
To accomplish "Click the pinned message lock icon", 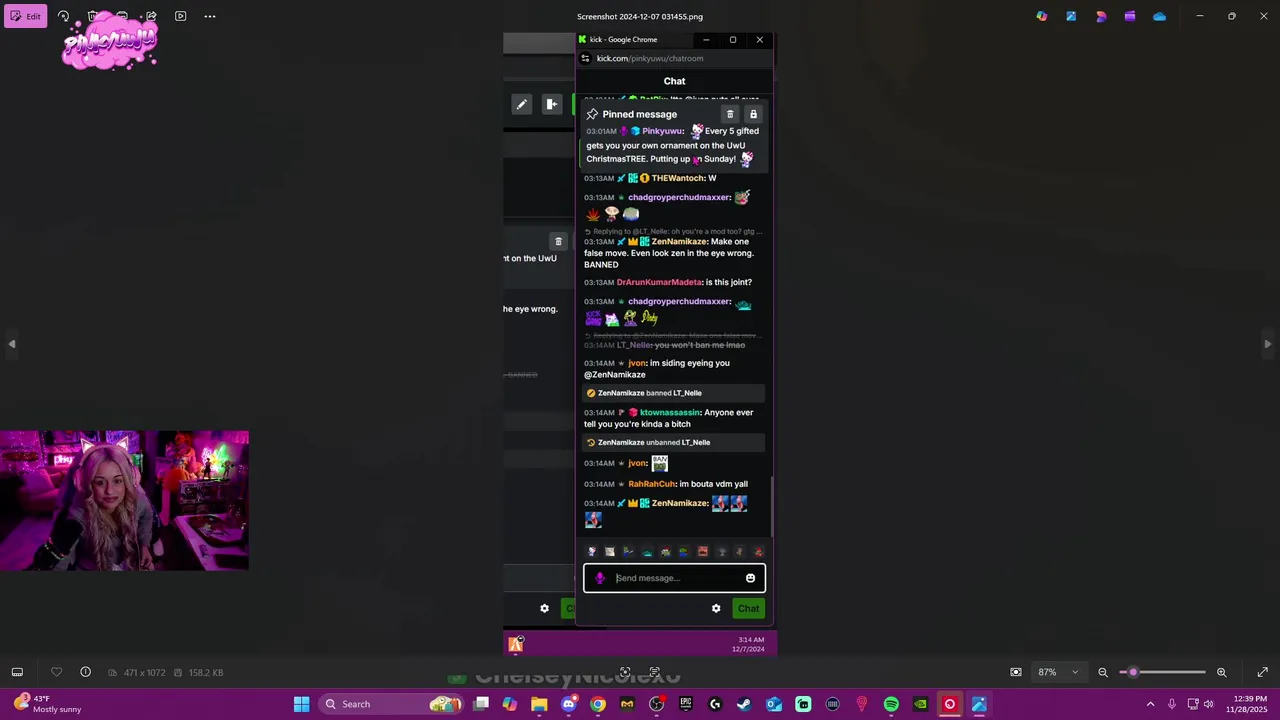I will (x=753, y=114).
